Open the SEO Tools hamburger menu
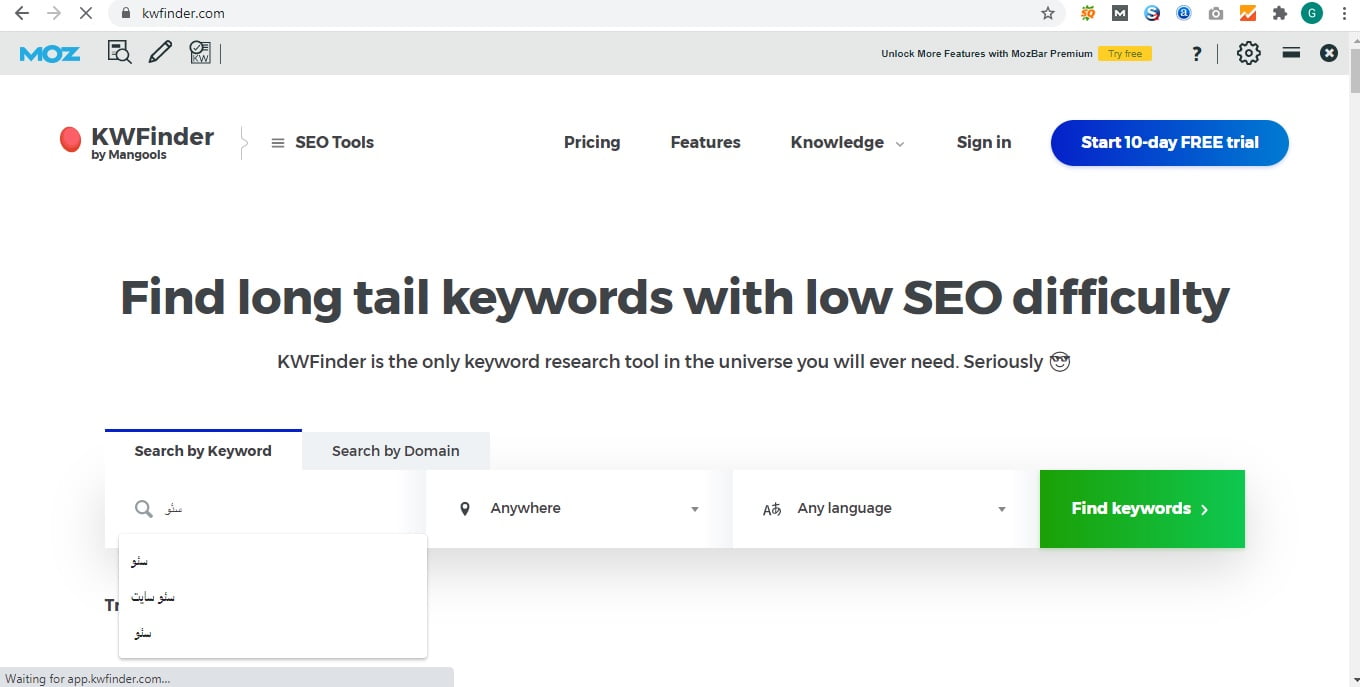1360x687 pixels. point(322,143)
